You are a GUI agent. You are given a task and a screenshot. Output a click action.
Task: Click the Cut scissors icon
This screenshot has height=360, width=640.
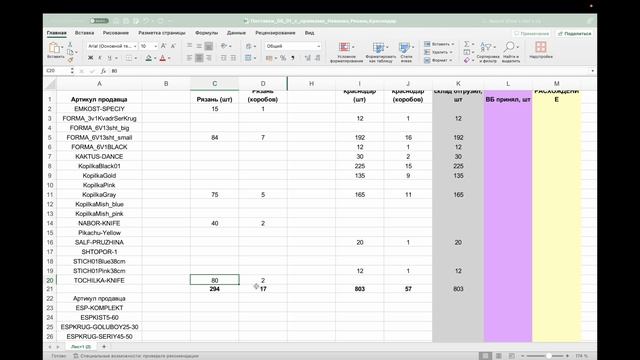pyautogui.click(x=70, y=44)
